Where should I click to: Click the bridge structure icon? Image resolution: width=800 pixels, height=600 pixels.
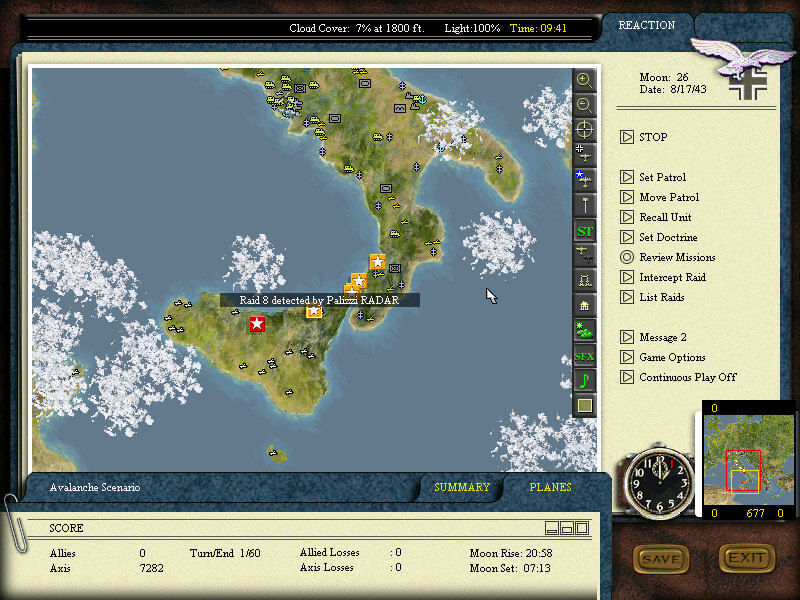[x=584, y=280]
